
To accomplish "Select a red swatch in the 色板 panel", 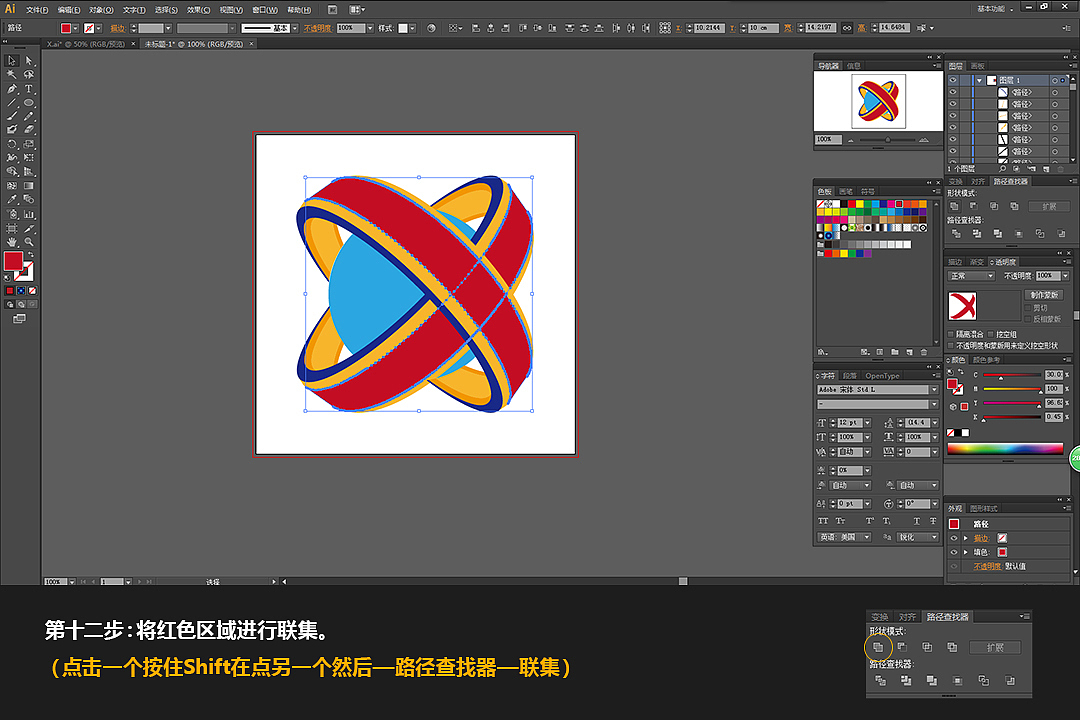I will [851, 204].
